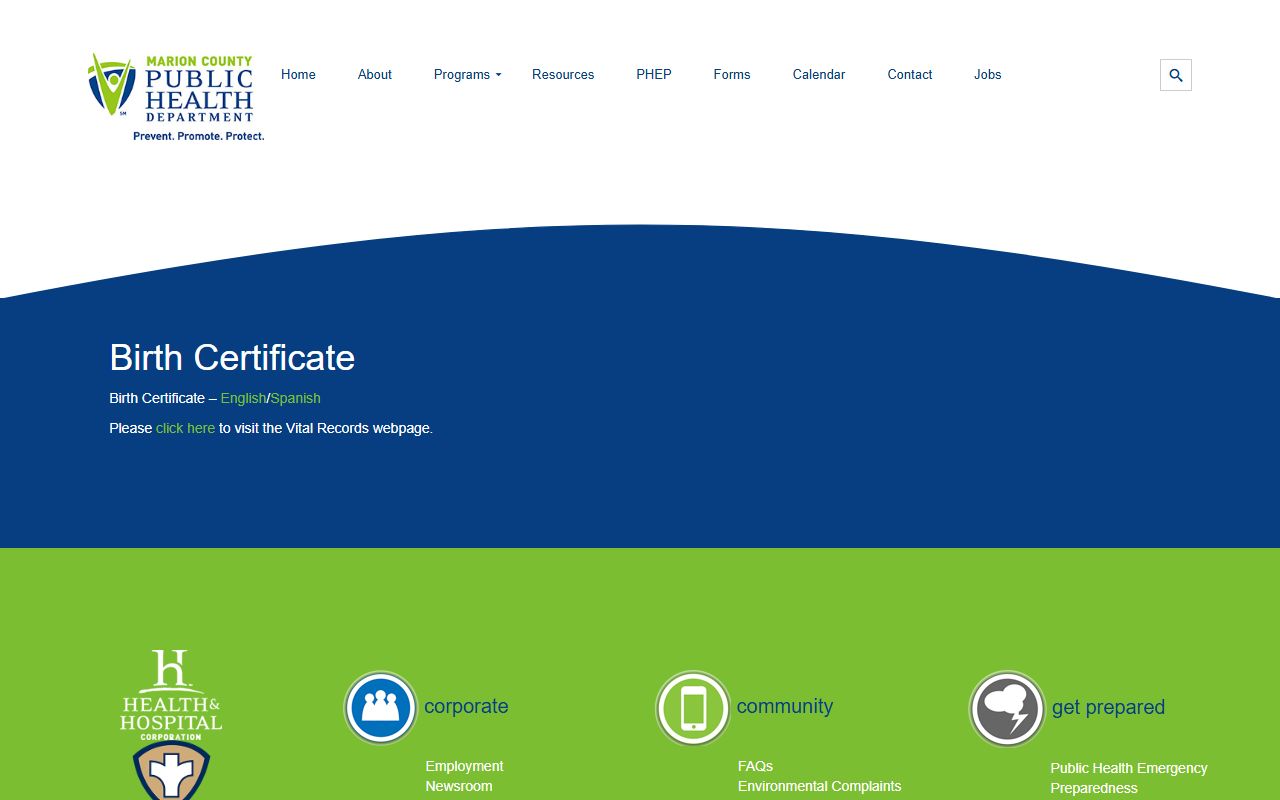Open Public Health Emergency Preparedness link
1280x800 pixels.
point(1129,778)
